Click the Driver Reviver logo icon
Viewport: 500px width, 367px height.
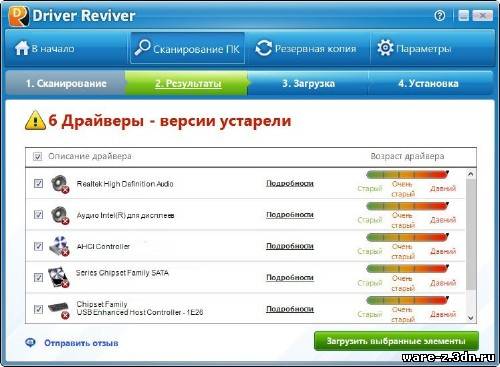[18, 16]
